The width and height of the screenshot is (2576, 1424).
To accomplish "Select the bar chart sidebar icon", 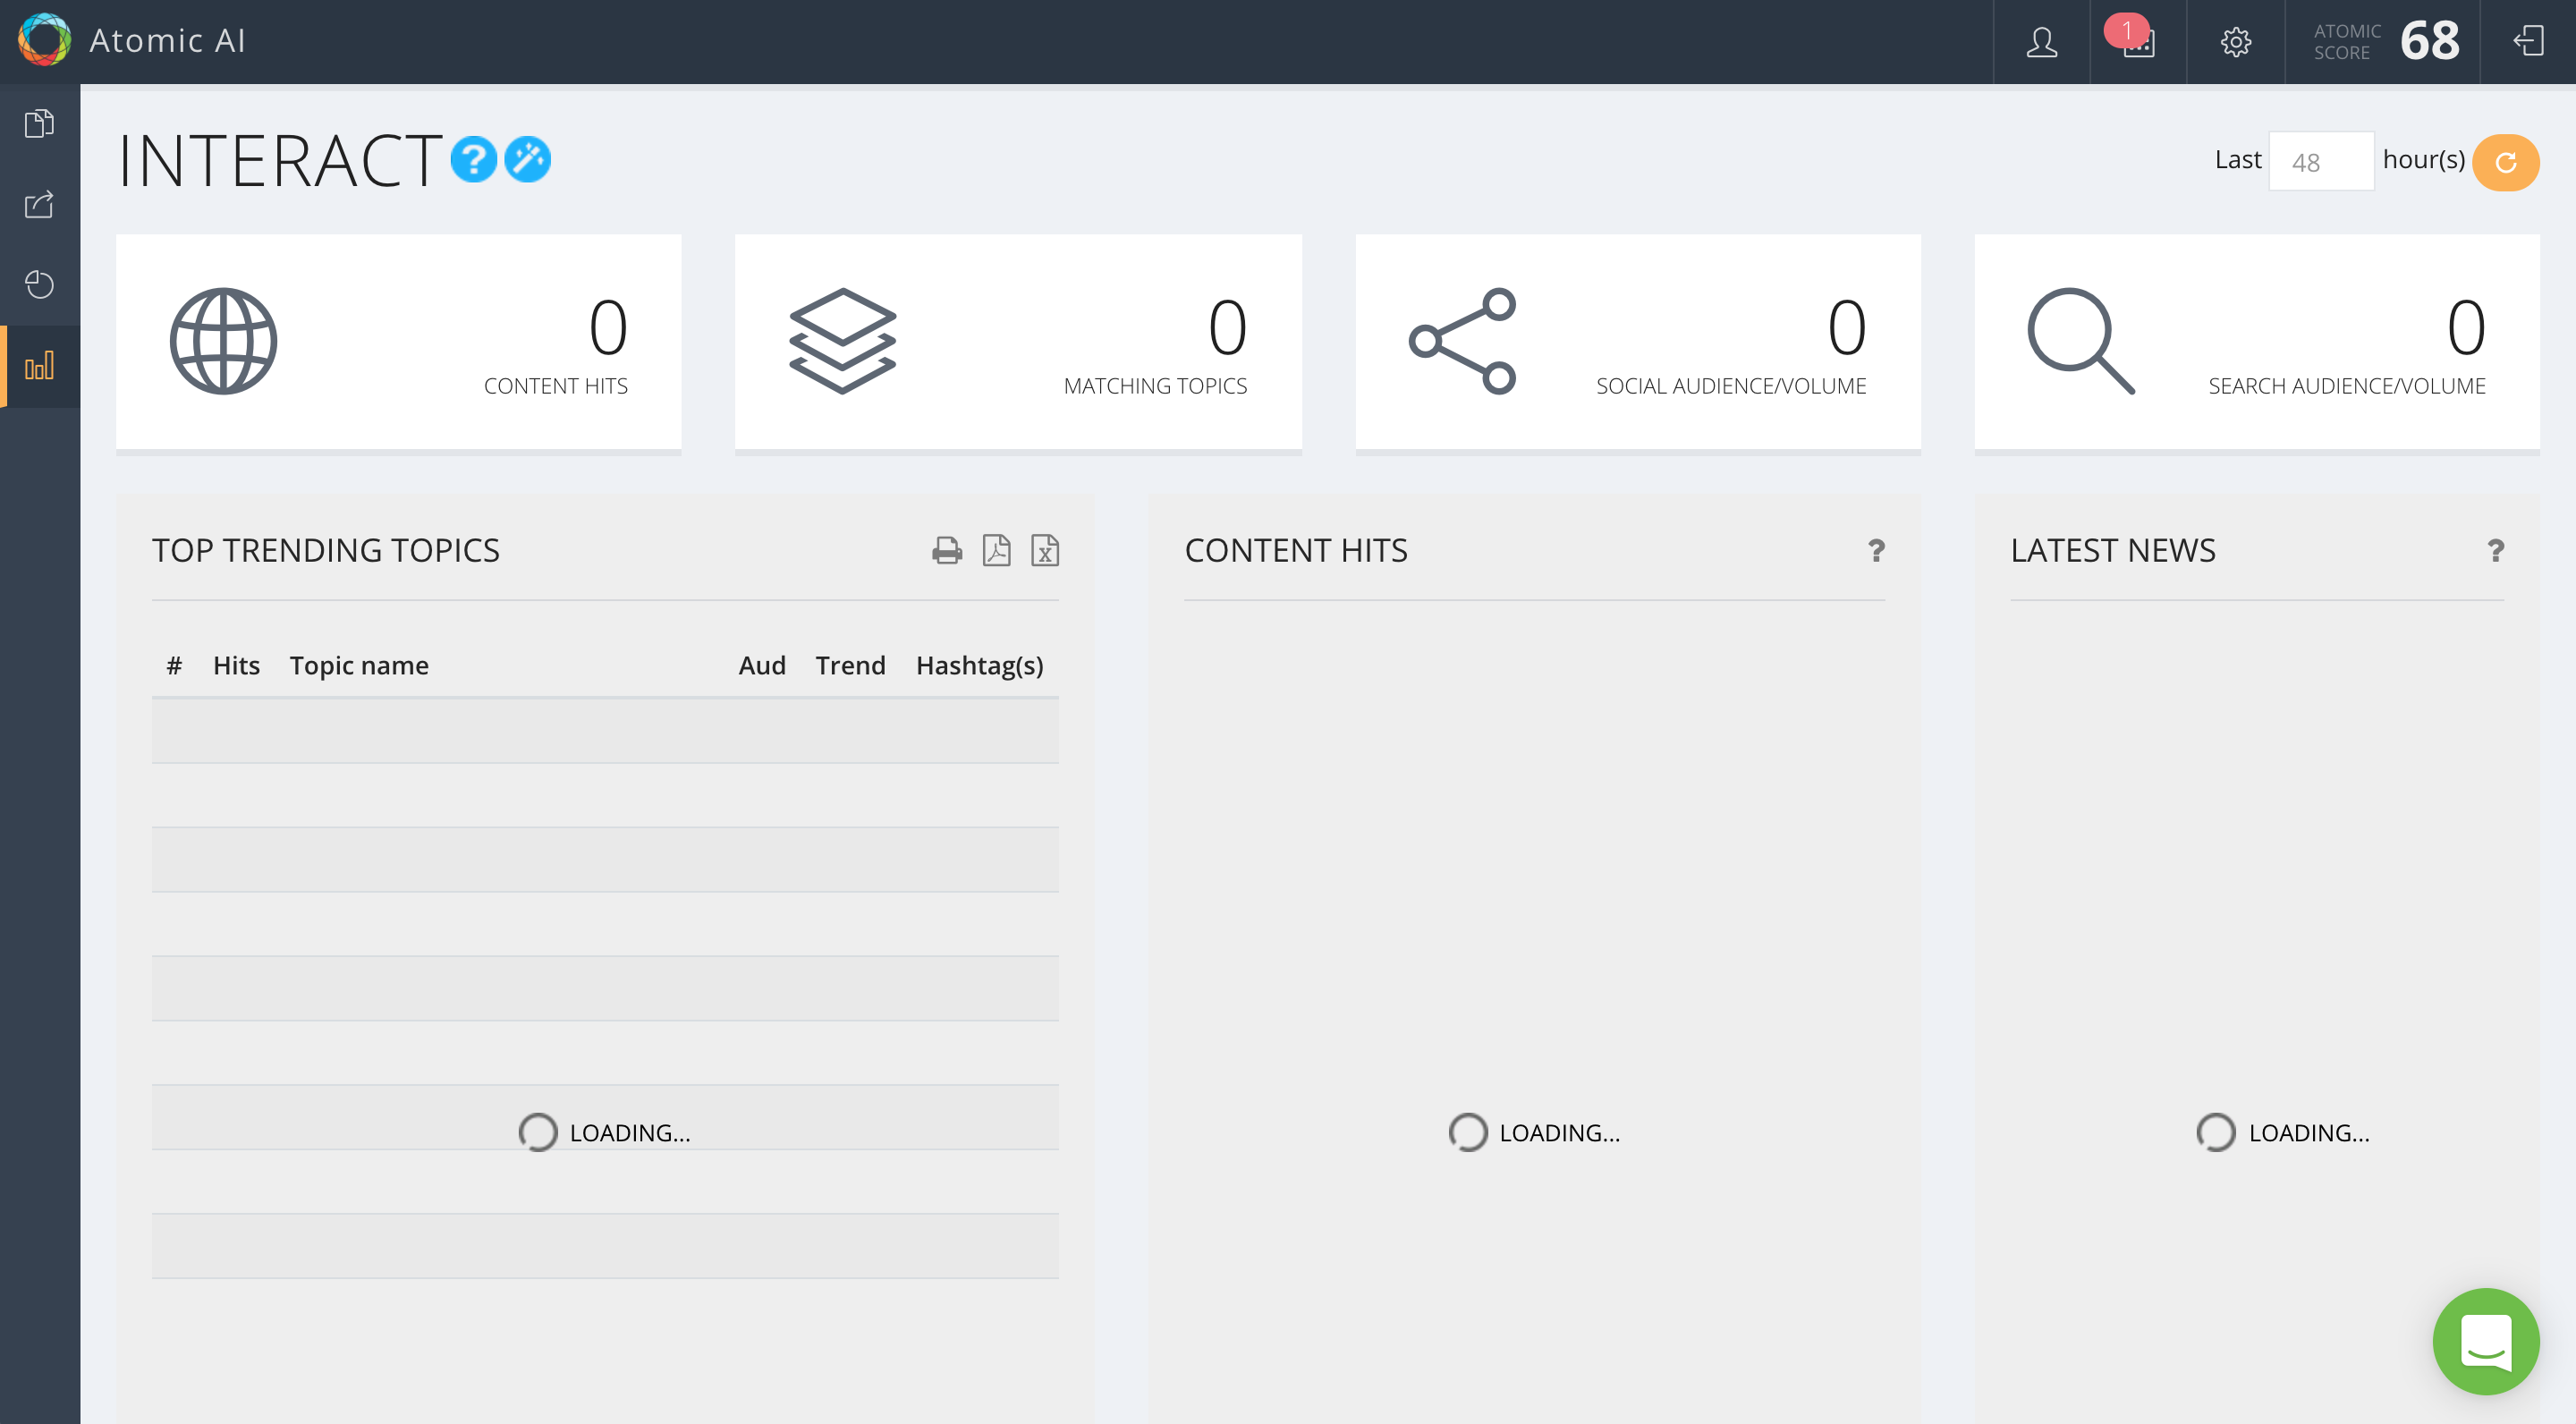I will pyautogui.click(x=39, y=366).
